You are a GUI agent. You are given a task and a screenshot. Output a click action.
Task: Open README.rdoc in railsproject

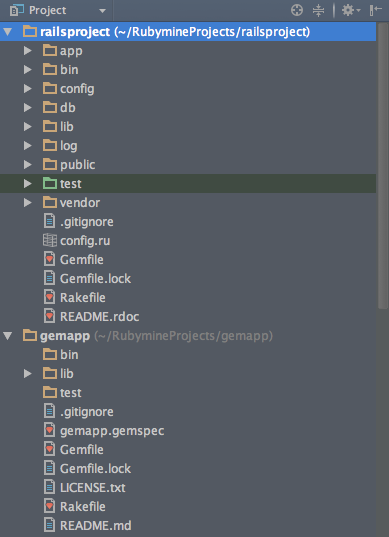point(99,316)
